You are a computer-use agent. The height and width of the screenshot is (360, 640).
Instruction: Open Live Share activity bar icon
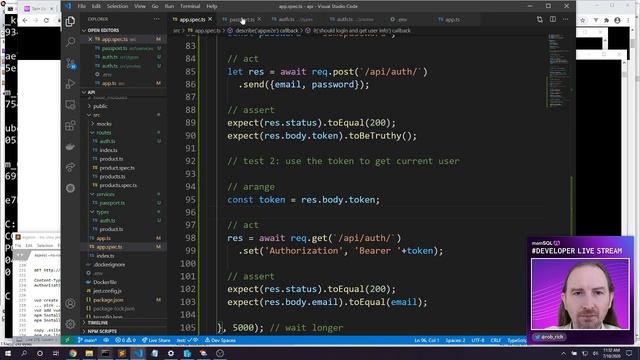point(70,167)
